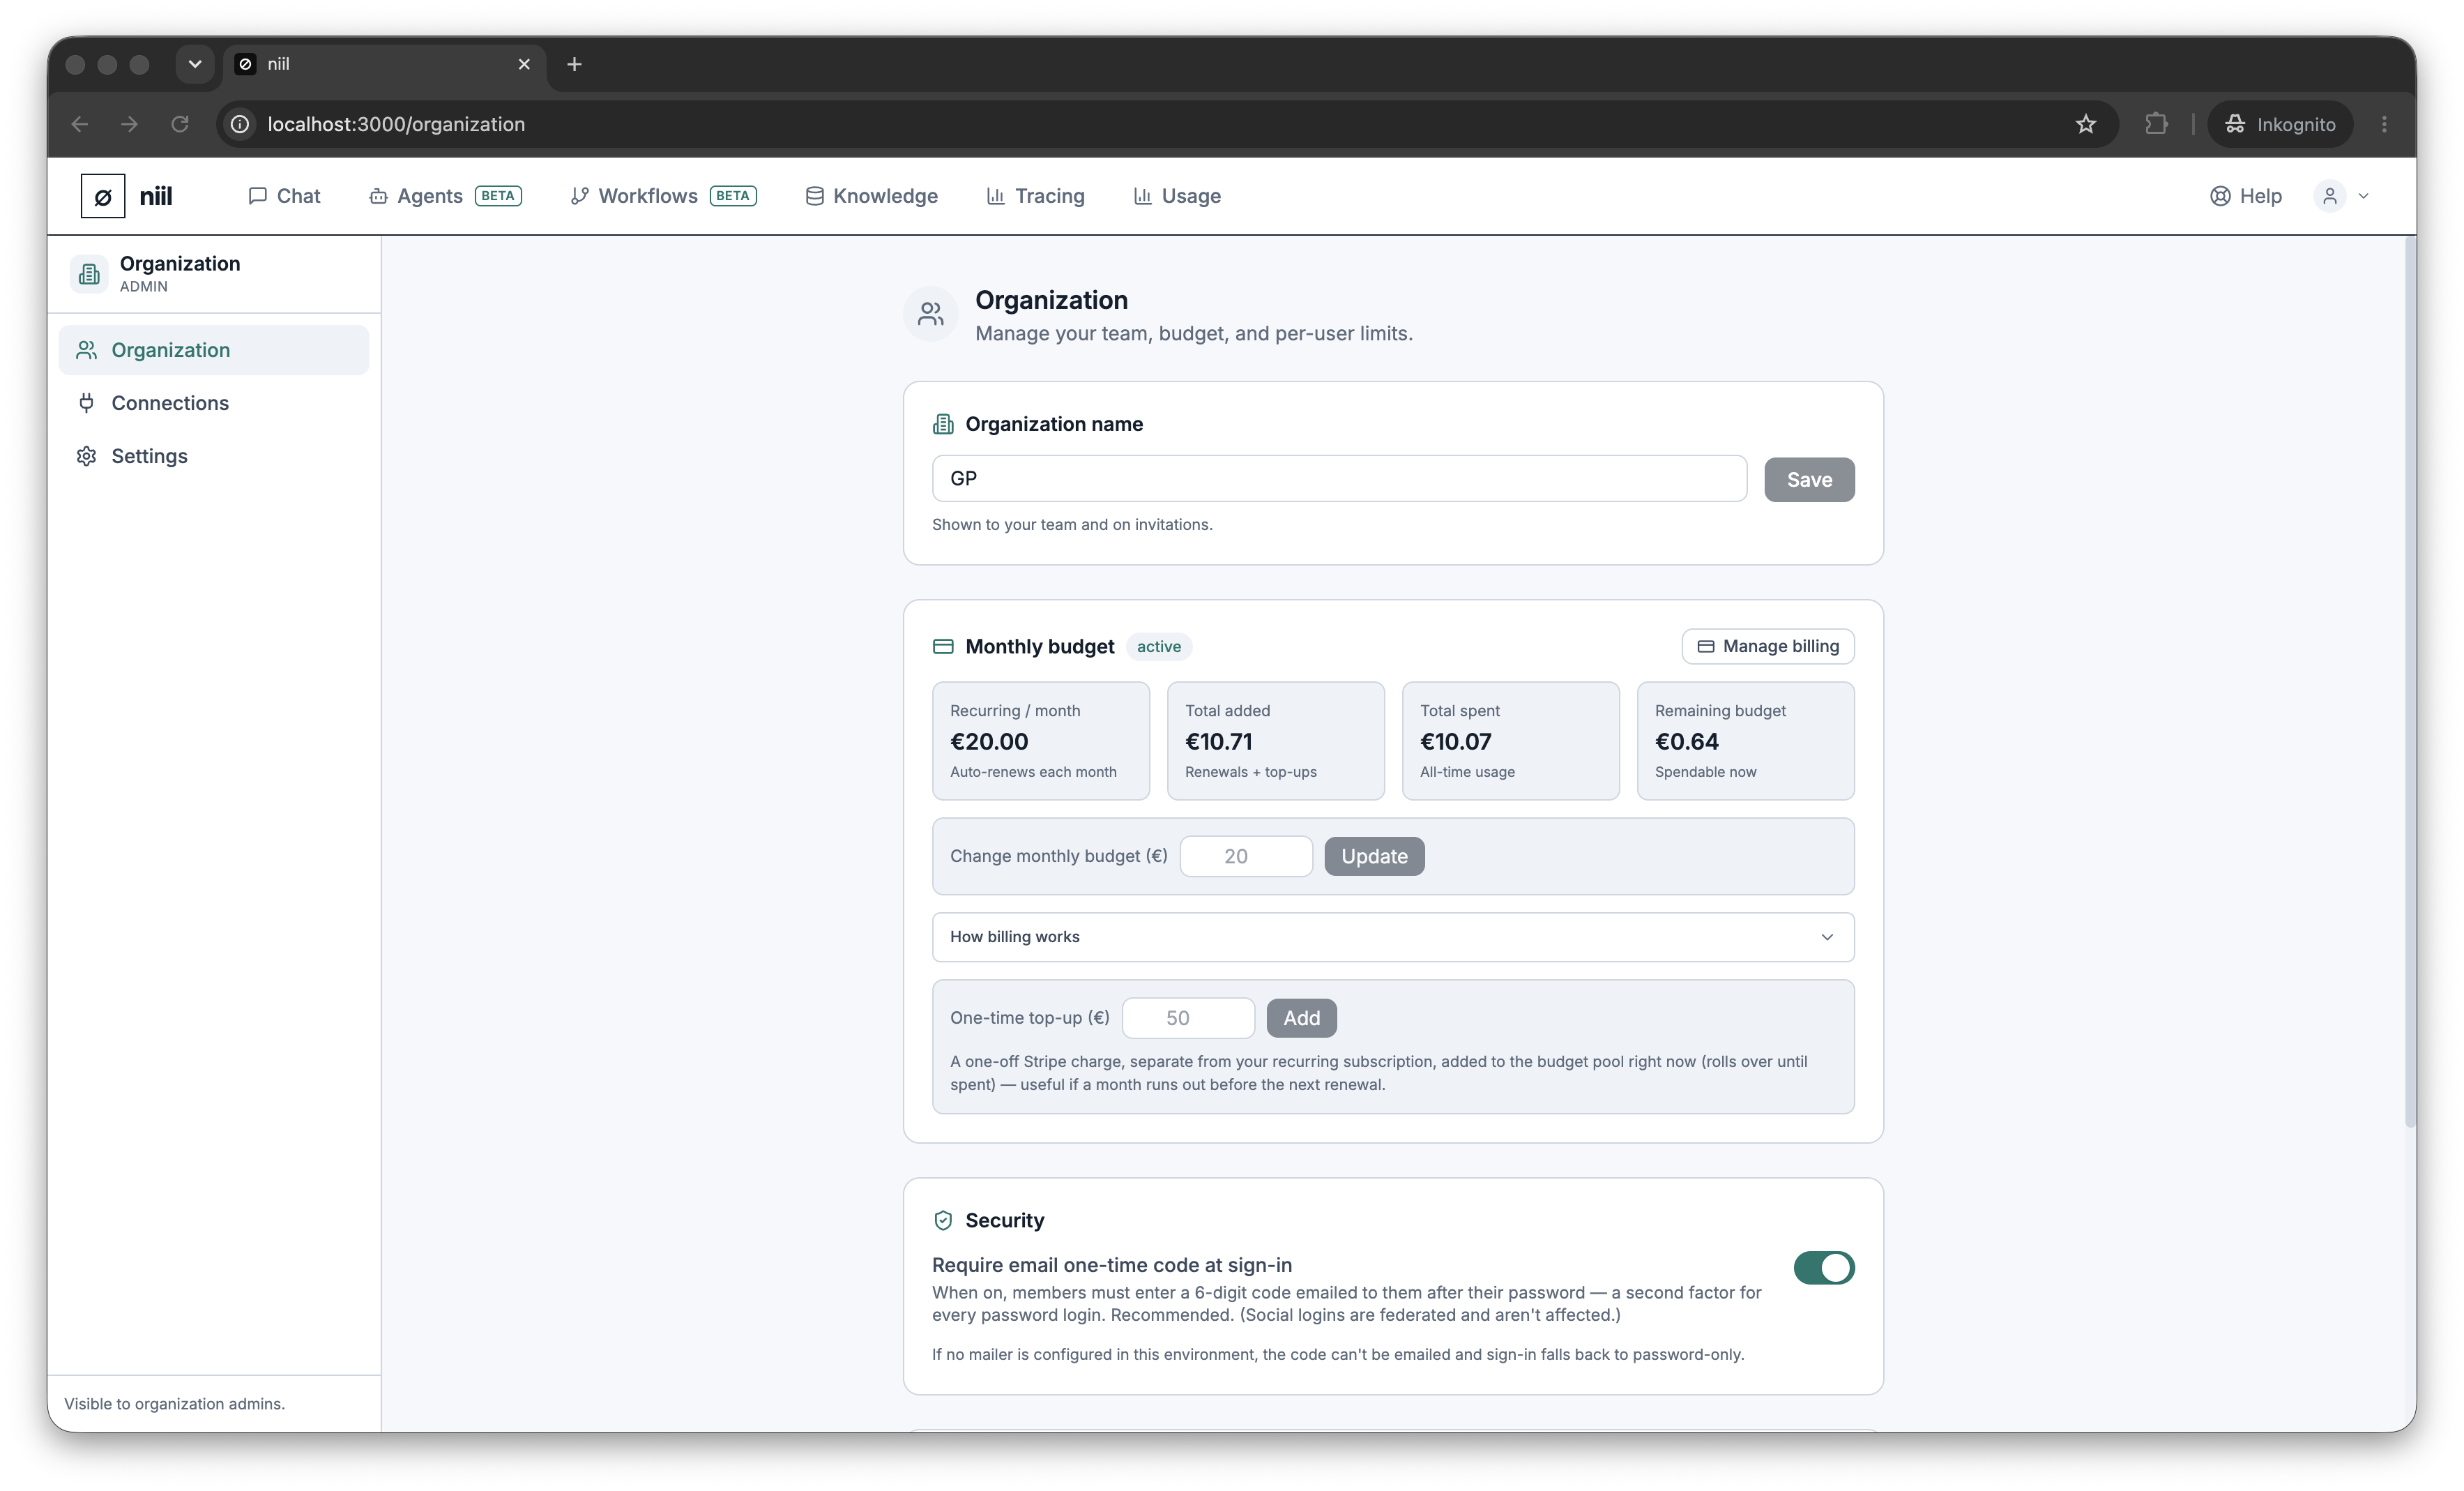The width and height of the screenshot is (2464, 1491).
Task: Open the browser extensions puzzle icon
Action: click(x=2157, y=124)
